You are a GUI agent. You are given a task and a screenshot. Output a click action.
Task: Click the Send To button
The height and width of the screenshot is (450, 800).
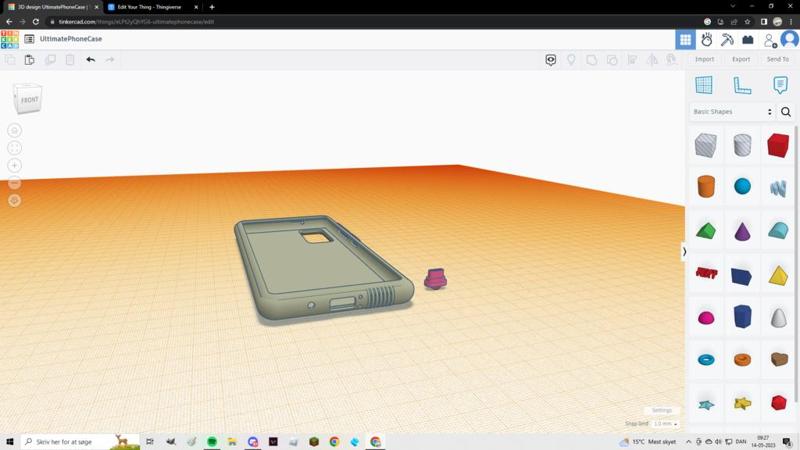point(778,59)
